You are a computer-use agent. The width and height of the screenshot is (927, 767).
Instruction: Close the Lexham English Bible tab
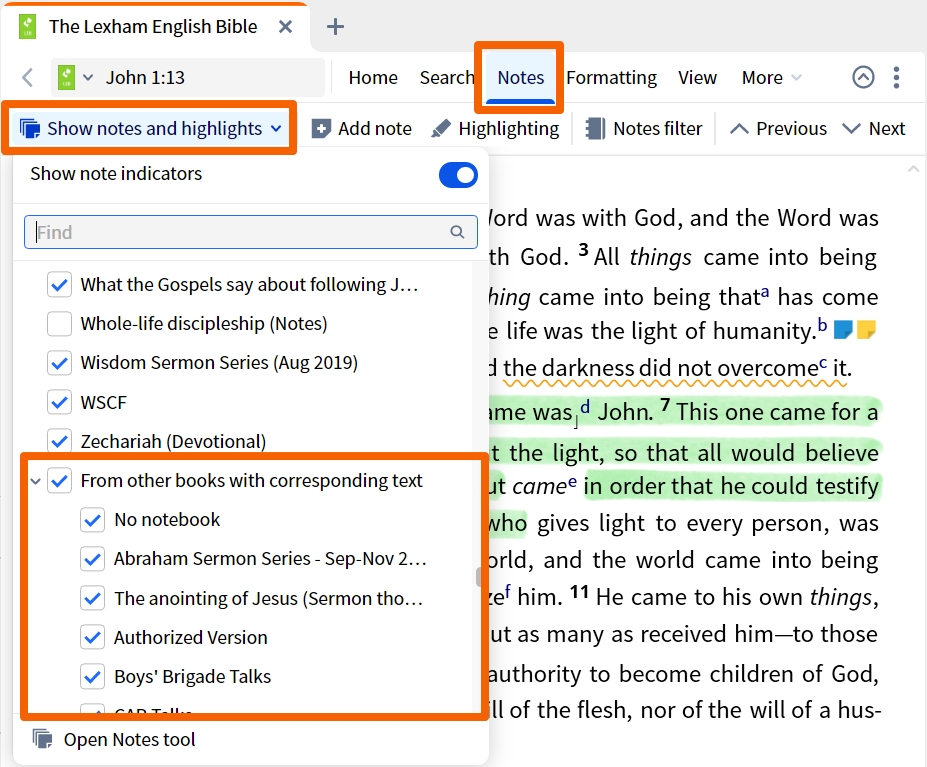[x=286, y=27]
